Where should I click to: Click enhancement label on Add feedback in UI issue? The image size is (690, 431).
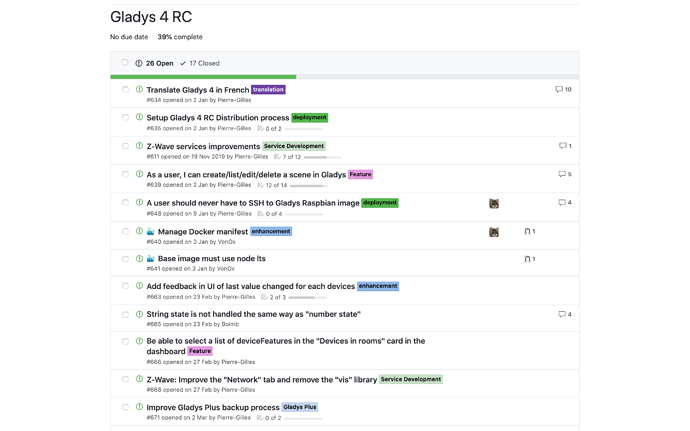(378, 286)
